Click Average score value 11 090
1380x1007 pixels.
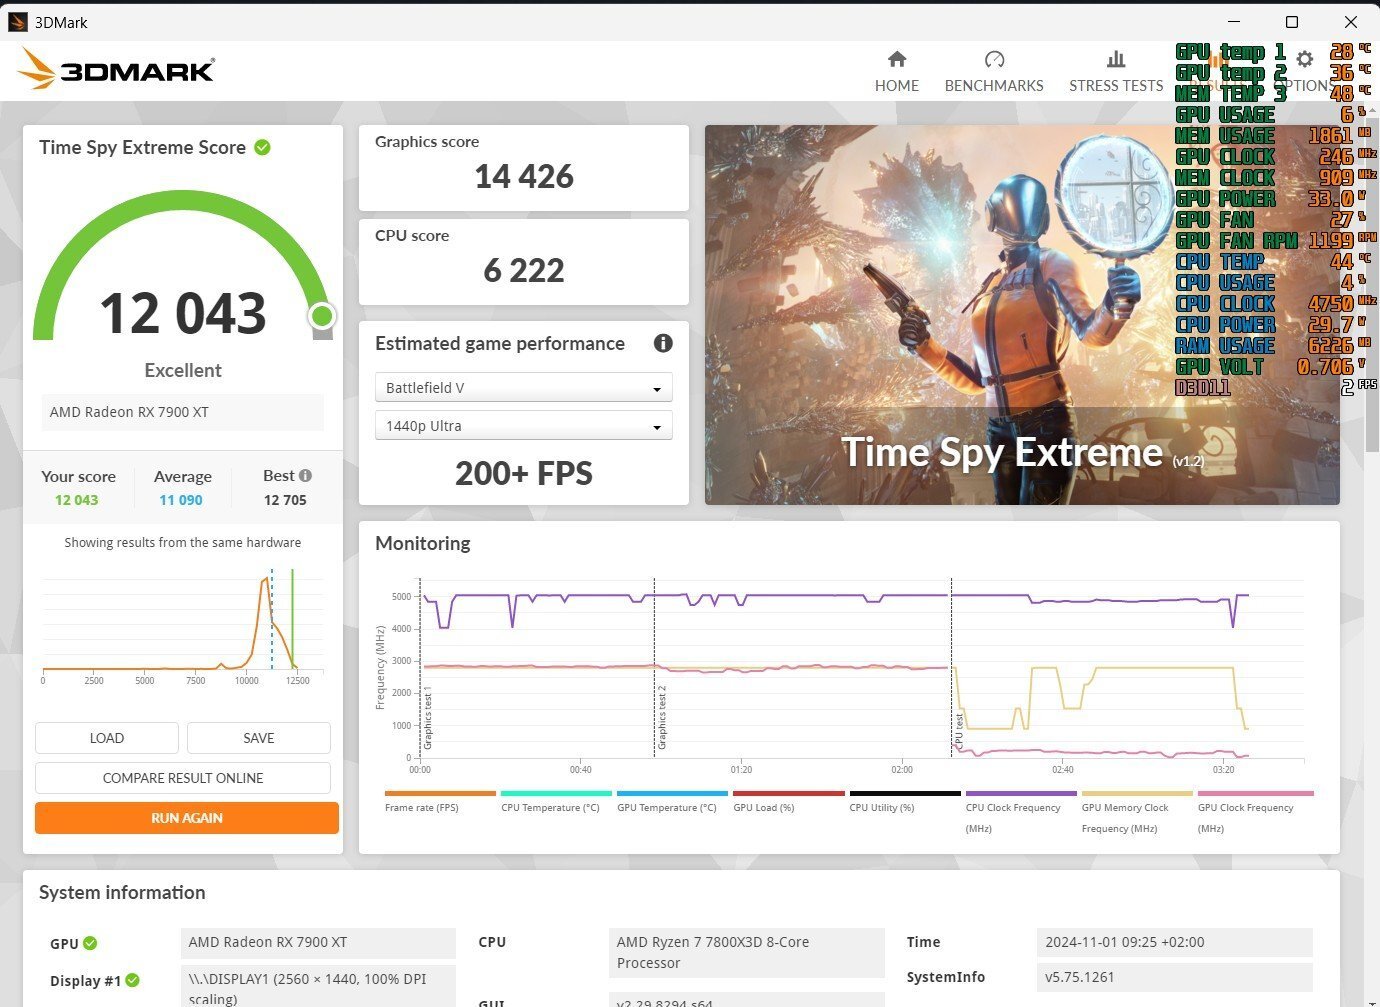[181, 500]
